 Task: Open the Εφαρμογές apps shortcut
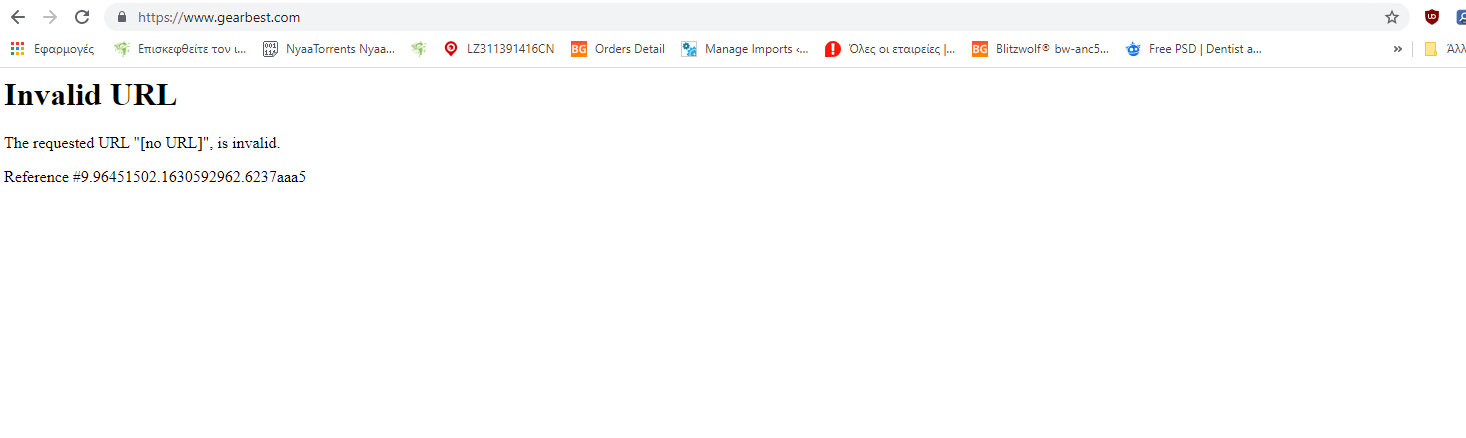point(53,49)
